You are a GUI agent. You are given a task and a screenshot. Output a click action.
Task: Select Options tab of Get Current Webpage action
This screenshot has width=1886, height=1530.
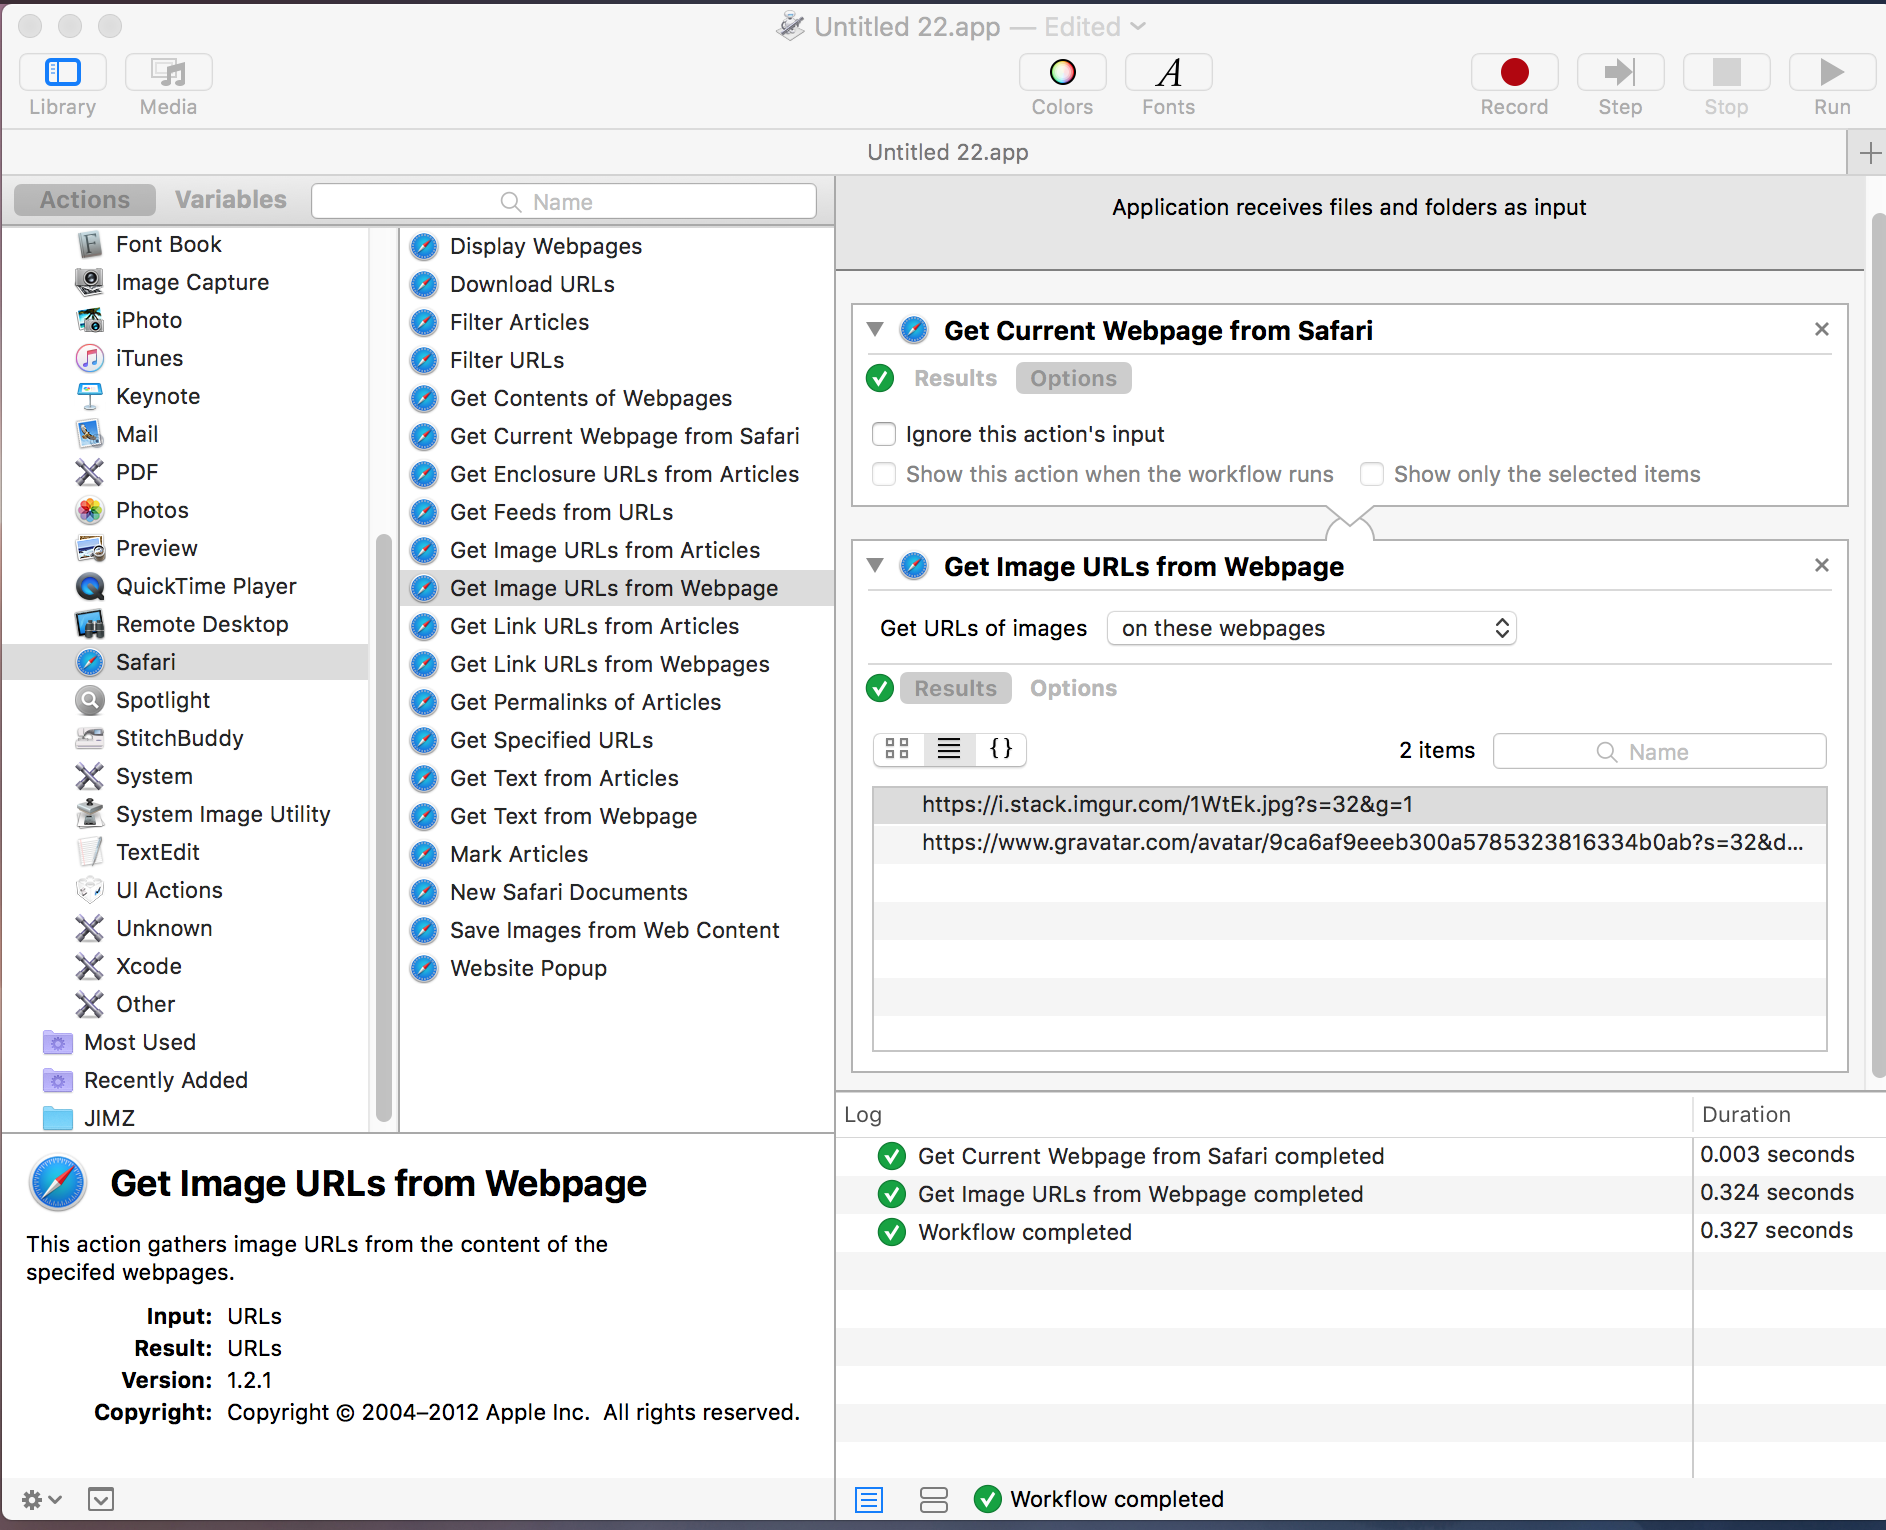1073,378
